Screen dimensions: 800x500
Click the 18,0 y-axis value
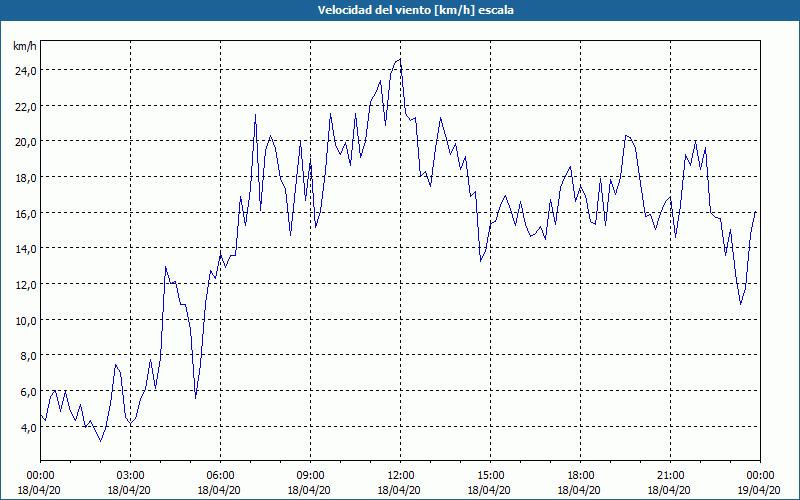(x=24, y=178)
